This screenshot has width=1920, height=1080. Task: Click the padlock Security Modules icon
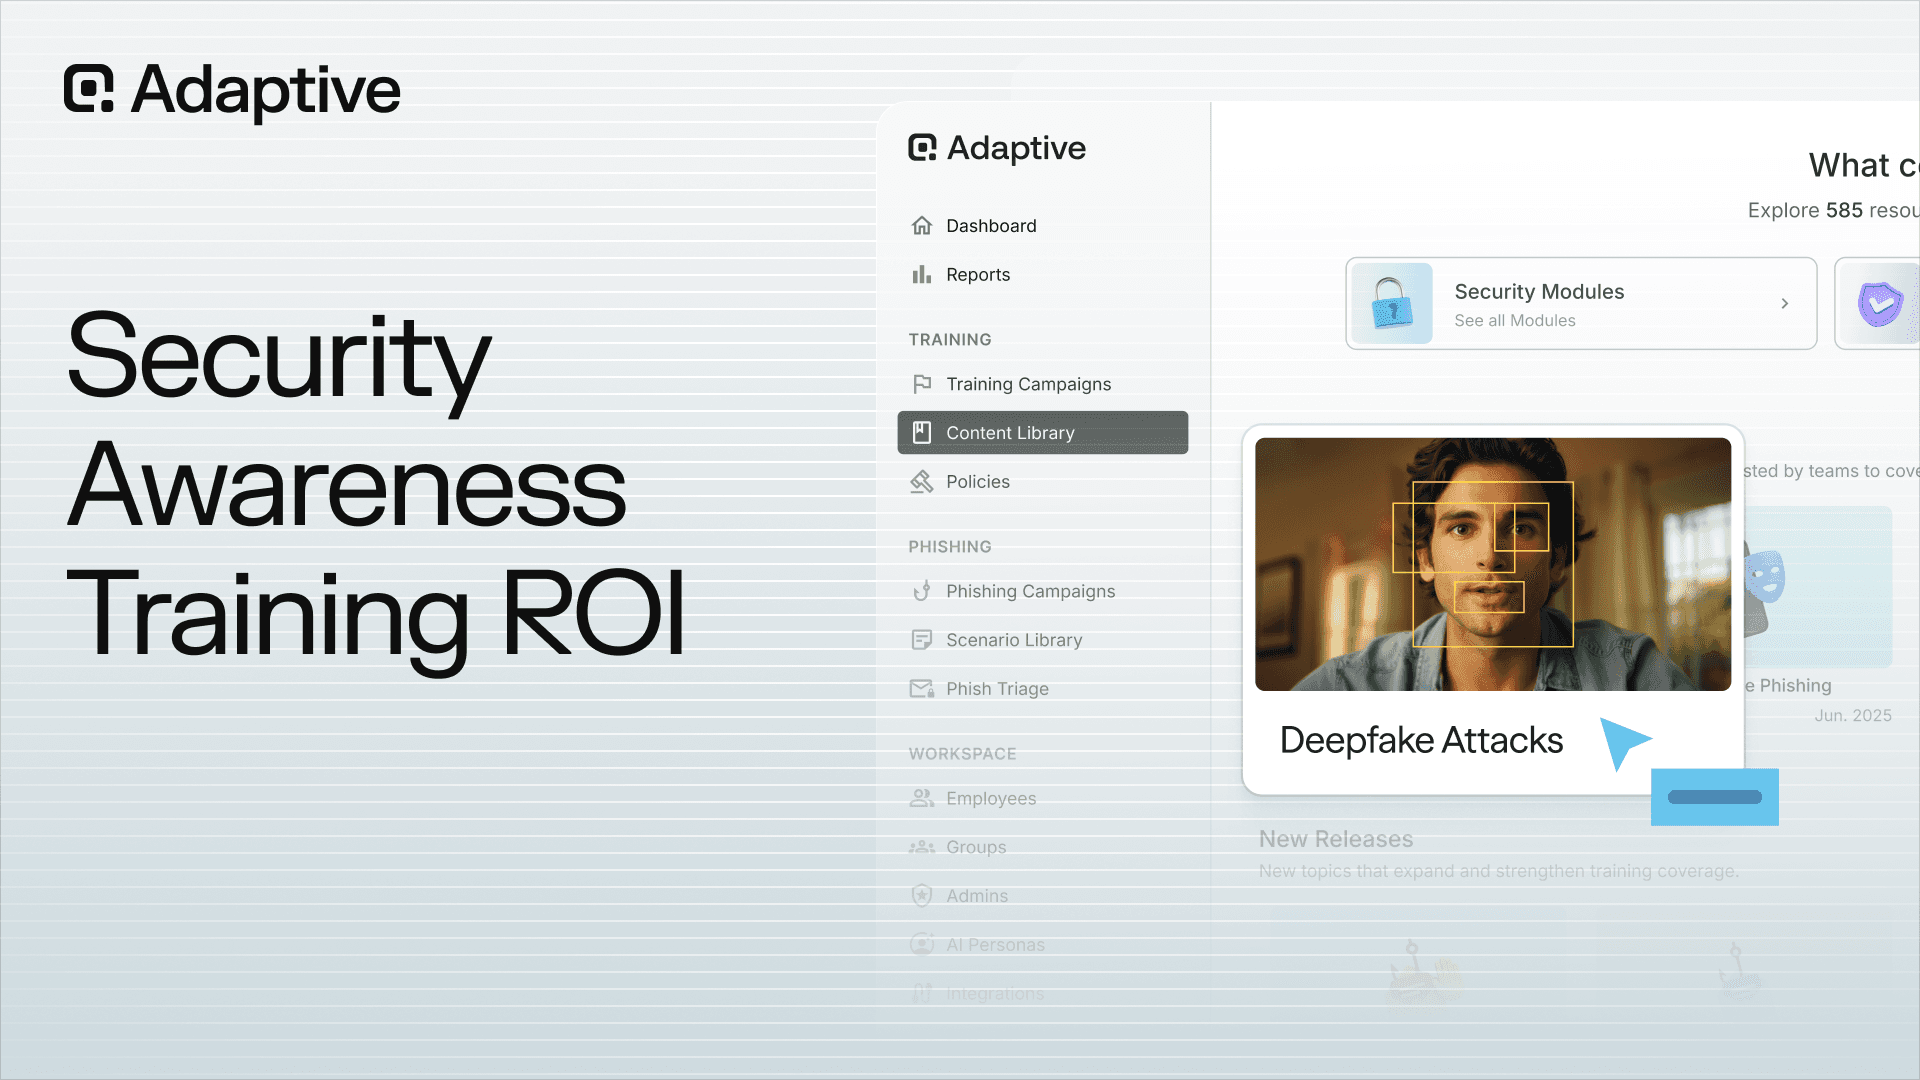point(1392,304)
